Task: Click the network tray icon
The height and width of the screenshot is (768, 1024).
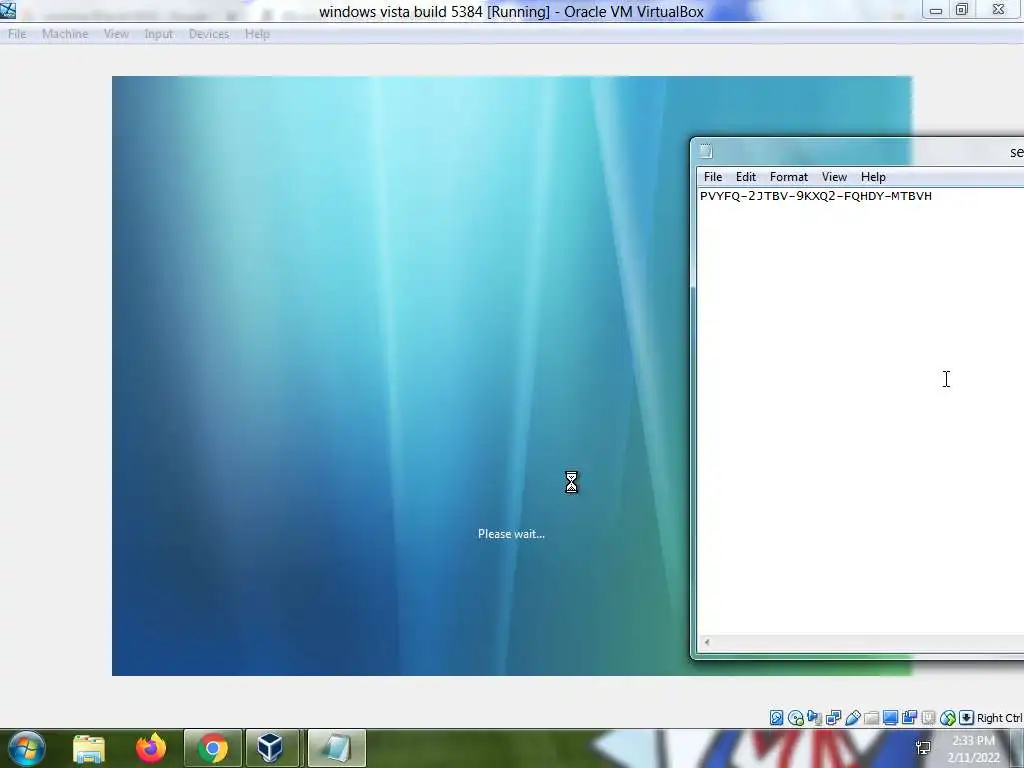Action: click(923, 748)
